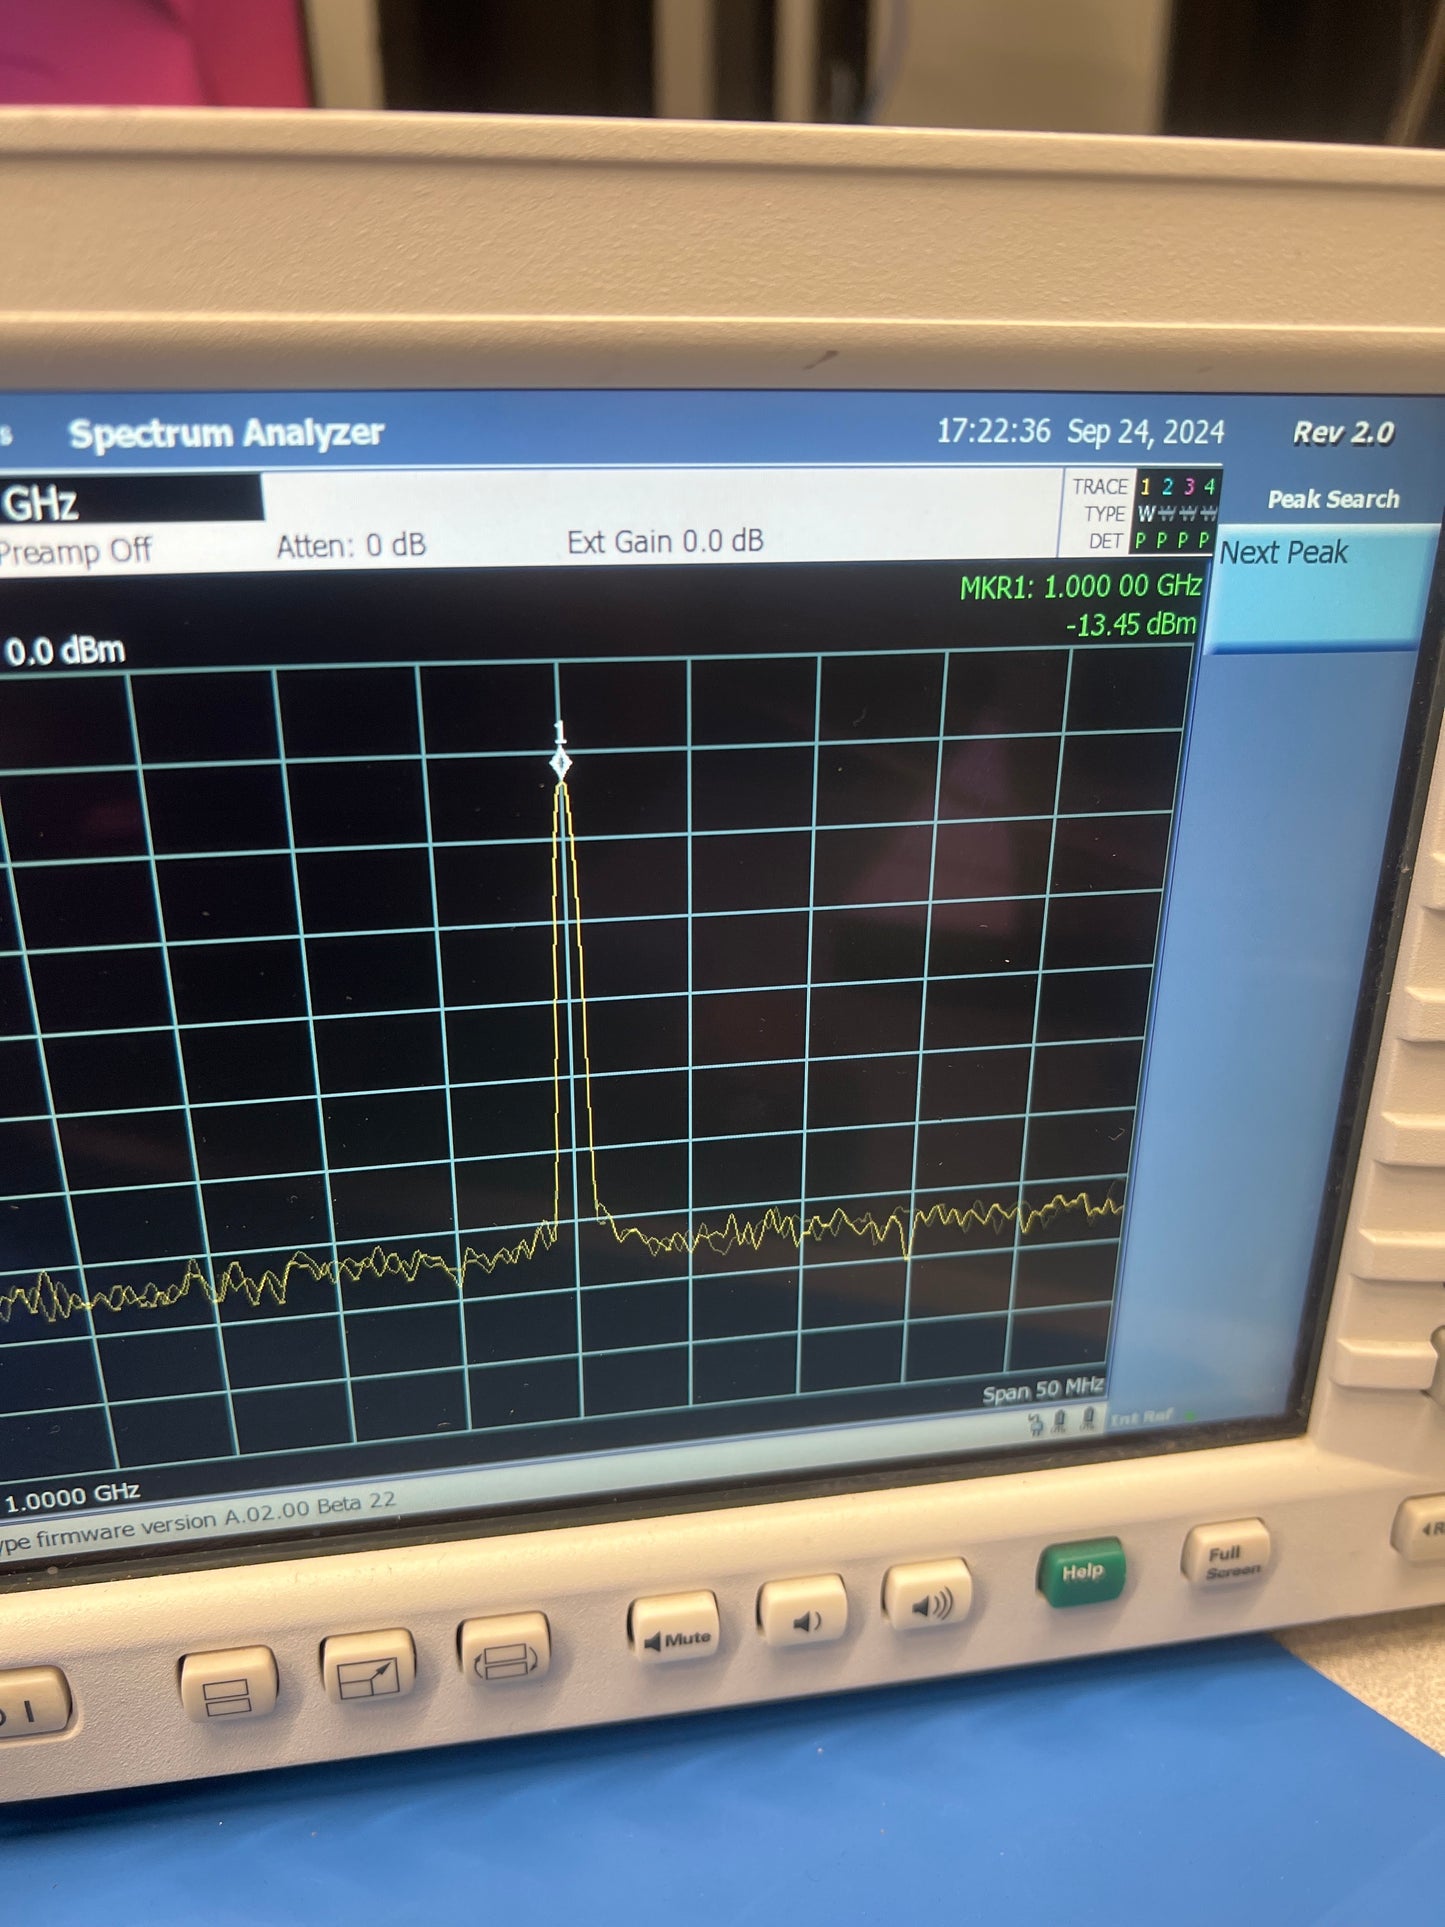Click the Peak Search menu title
The height and width of the screenshot is (1927, 1445).
click(1332, 499)
